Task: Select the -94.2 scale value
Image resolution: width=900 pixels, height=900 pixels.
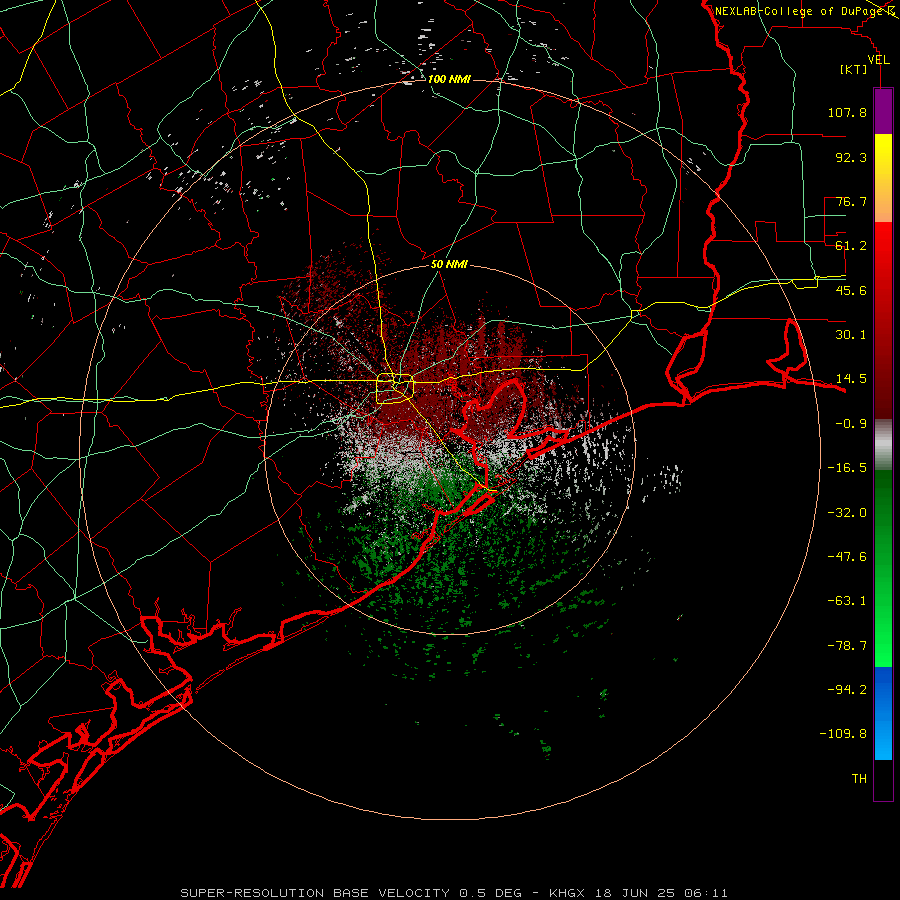Action: point(847,690)
